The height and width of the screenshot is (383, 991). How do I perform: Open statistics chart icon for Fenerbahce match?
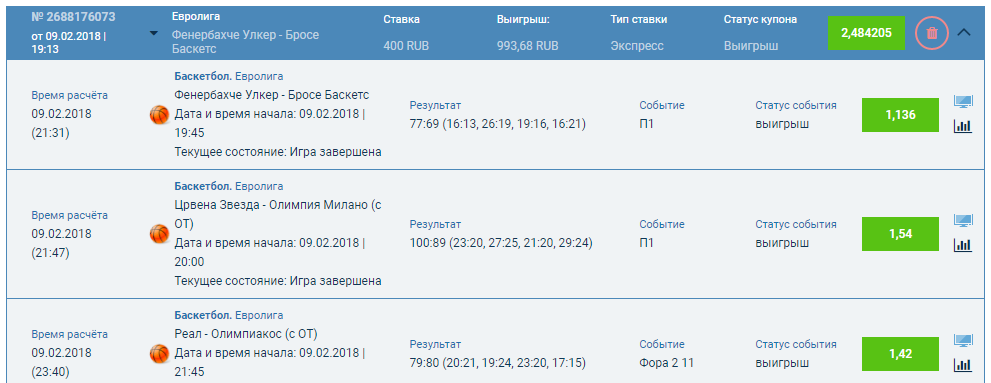962,126
